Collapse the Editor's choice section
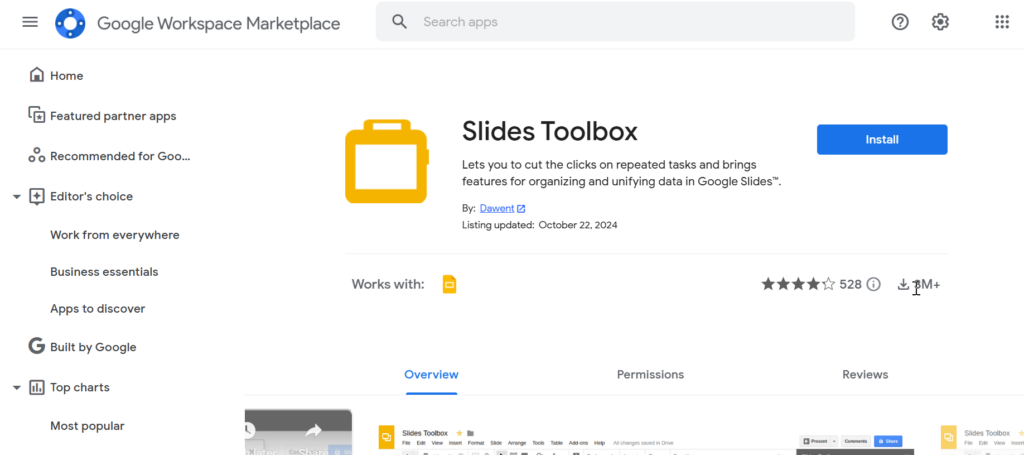Screen dimensions: 1024x455 pos(16,197)
